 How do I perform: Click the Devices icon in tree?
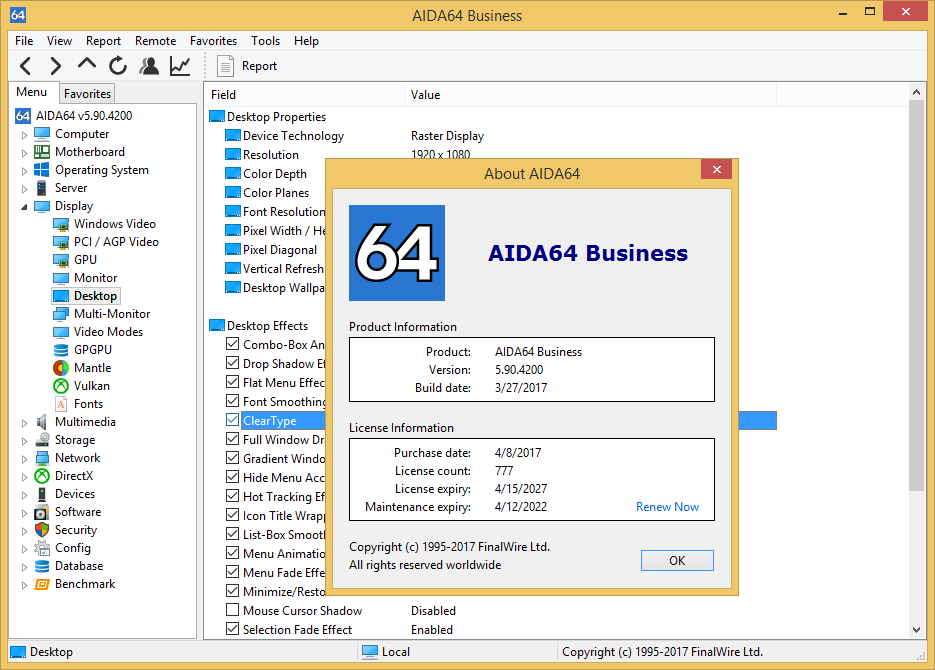coord(42,494)
